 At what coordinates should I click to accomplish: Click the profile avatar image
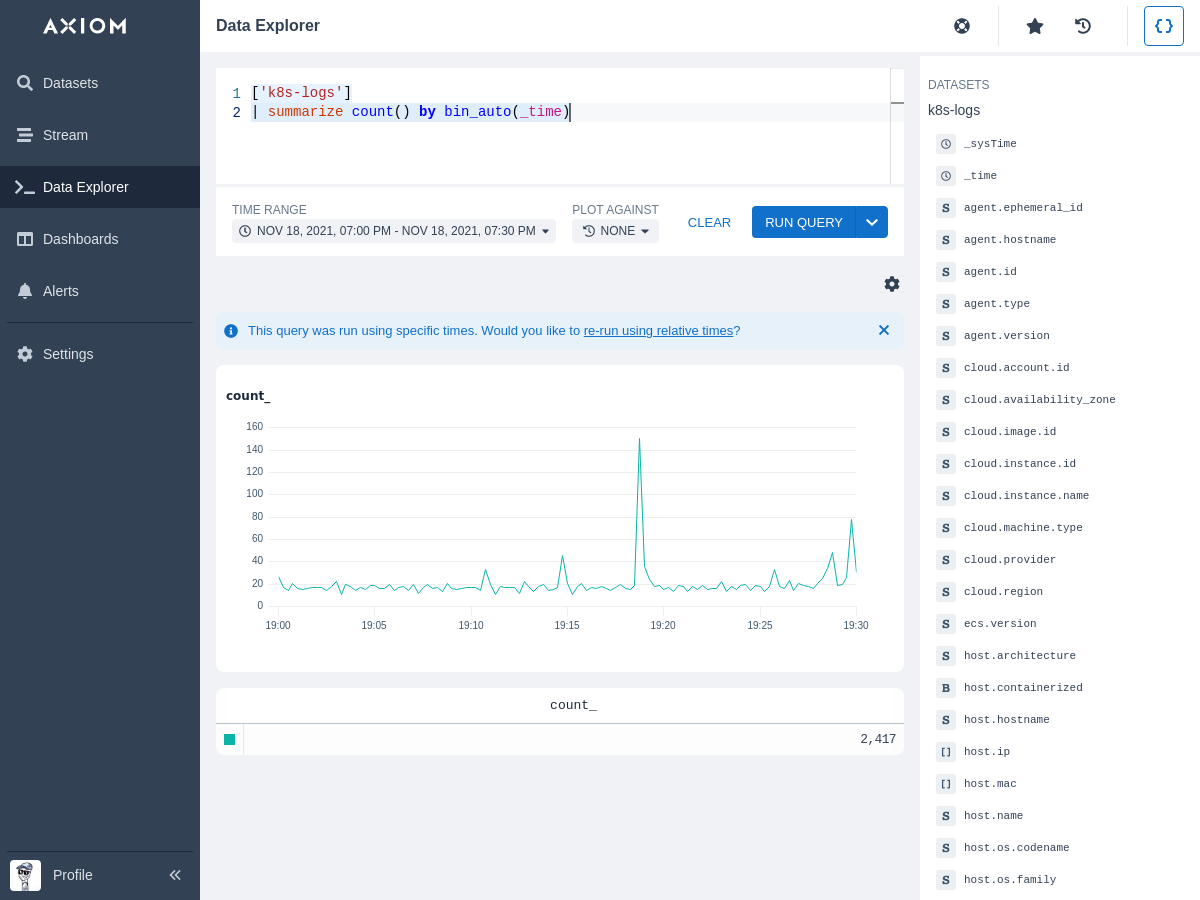(x=25, y=875)
